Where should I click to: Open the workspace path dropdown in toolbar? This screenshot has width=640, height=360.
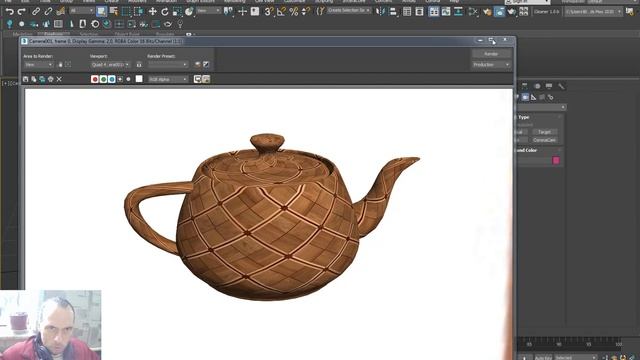pos(593,12)
